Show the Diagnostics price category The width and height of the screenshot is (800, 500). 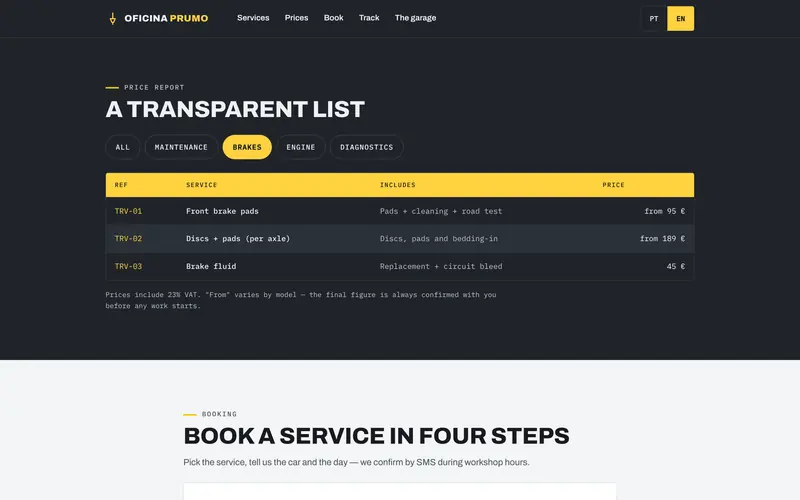367,147
